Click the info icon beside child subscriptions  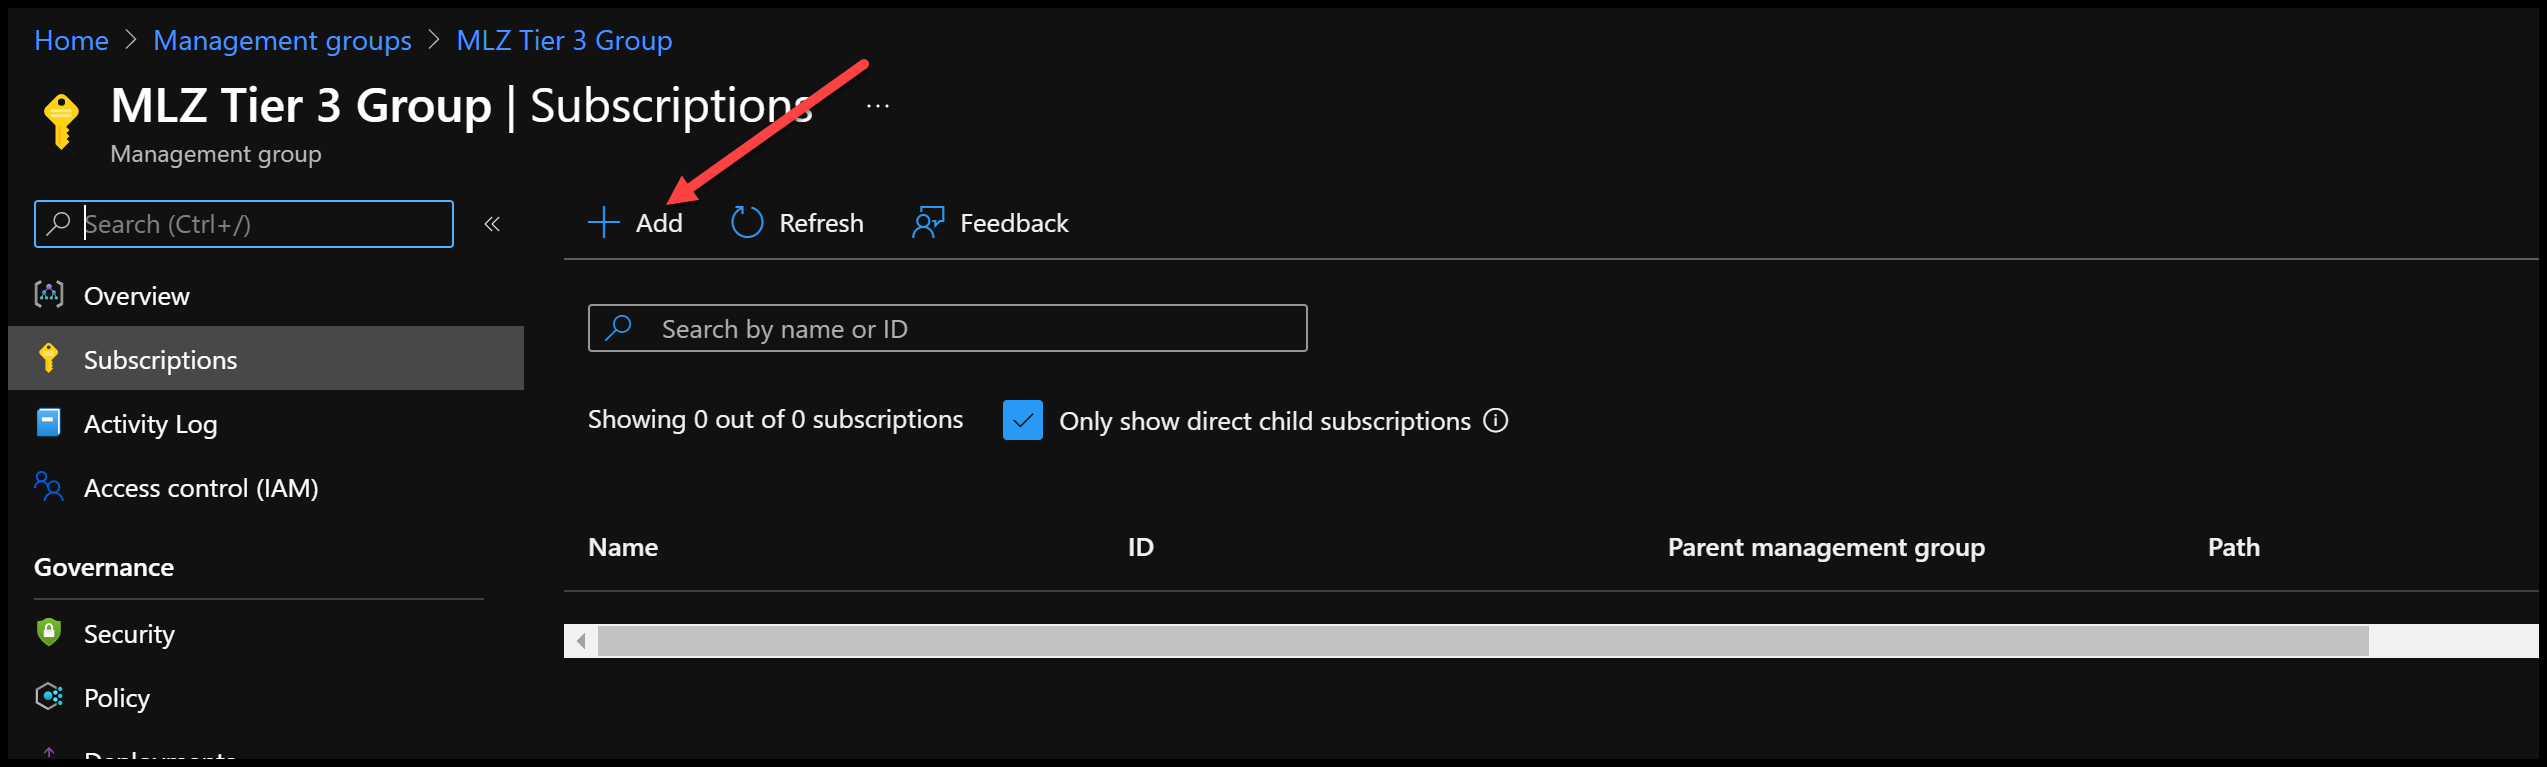[x=1496, y=420]
